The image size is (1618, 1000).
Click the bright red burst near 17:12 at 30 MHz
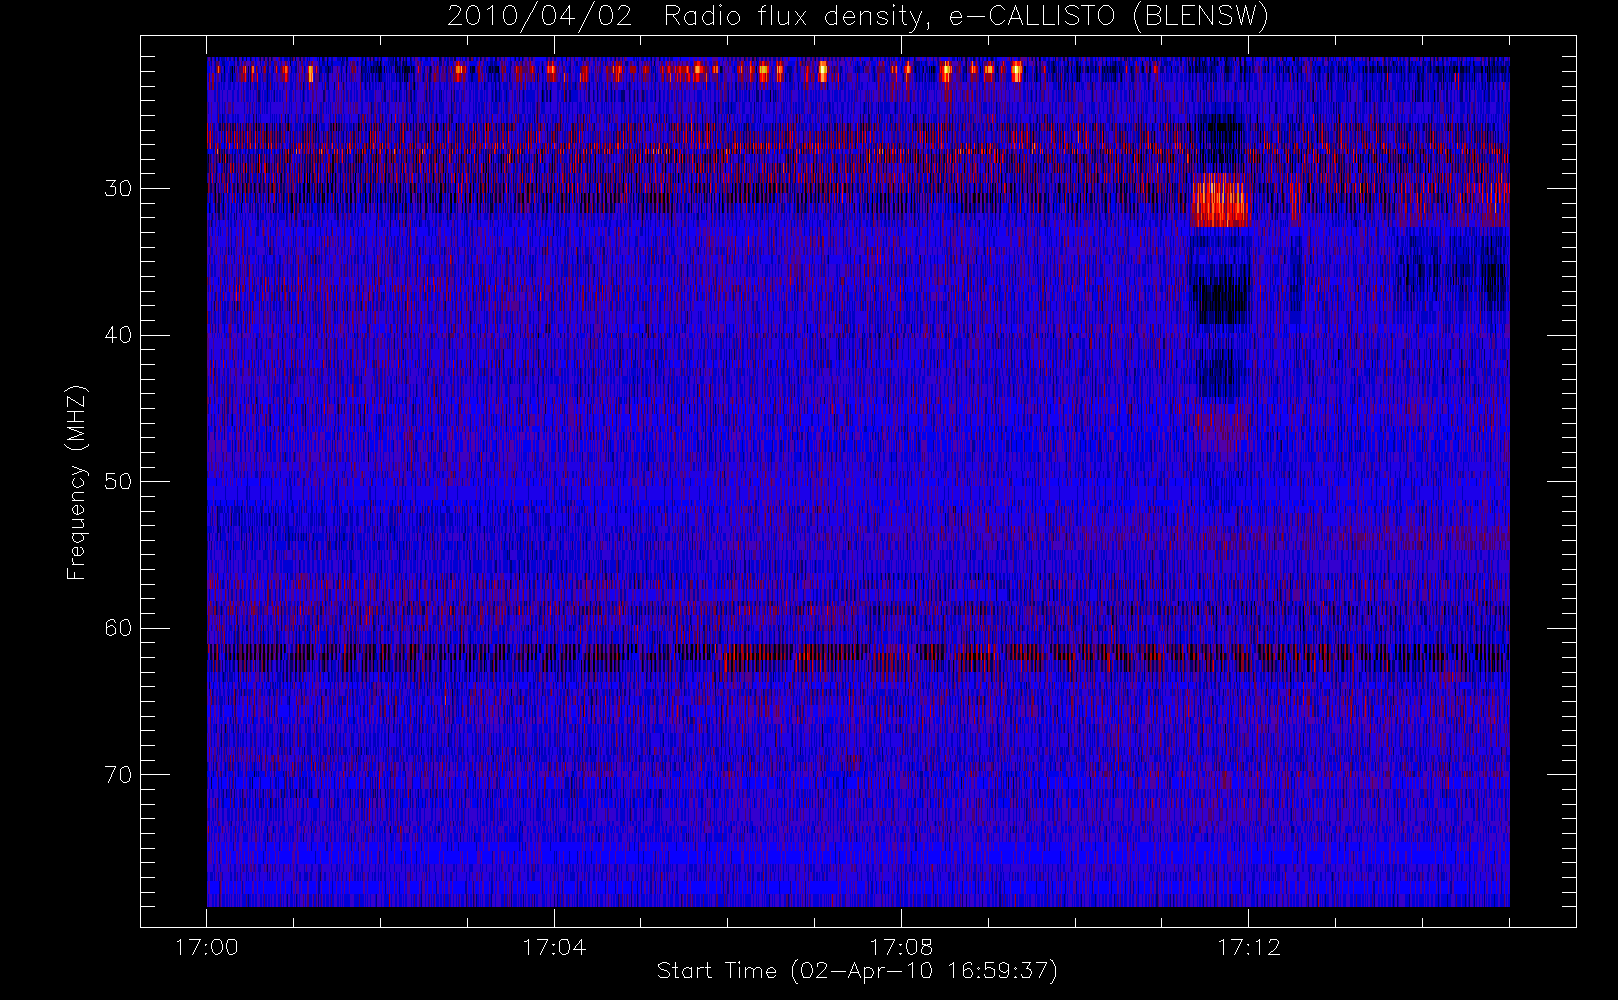(1220, 201)
